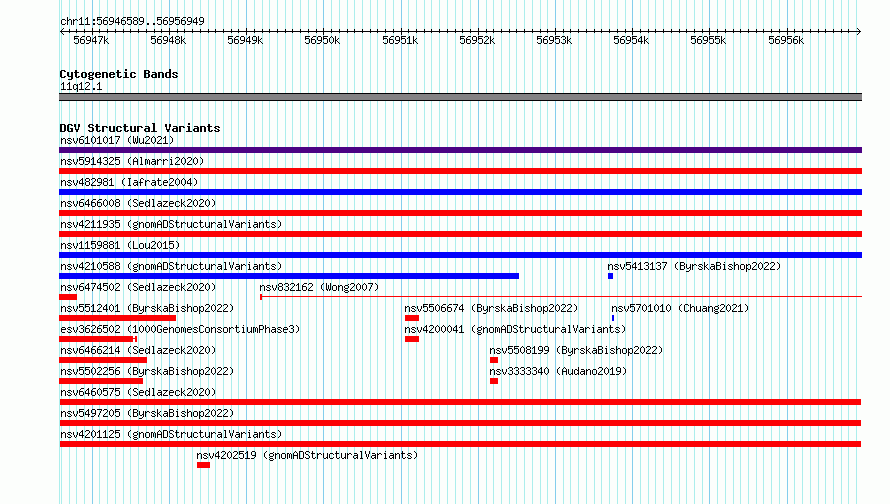Click the small red nsv5508199 marker
The image size is (890, 504).
click(494, 360)
